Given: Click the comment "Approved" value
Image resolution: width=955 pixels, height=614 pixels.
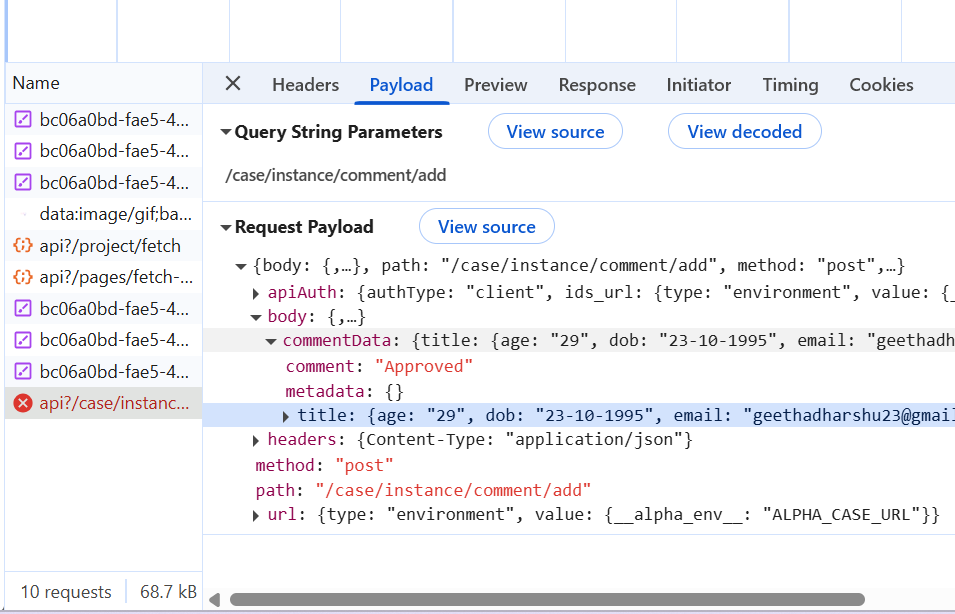Looking at the screenshot, I should click(424, 367).
